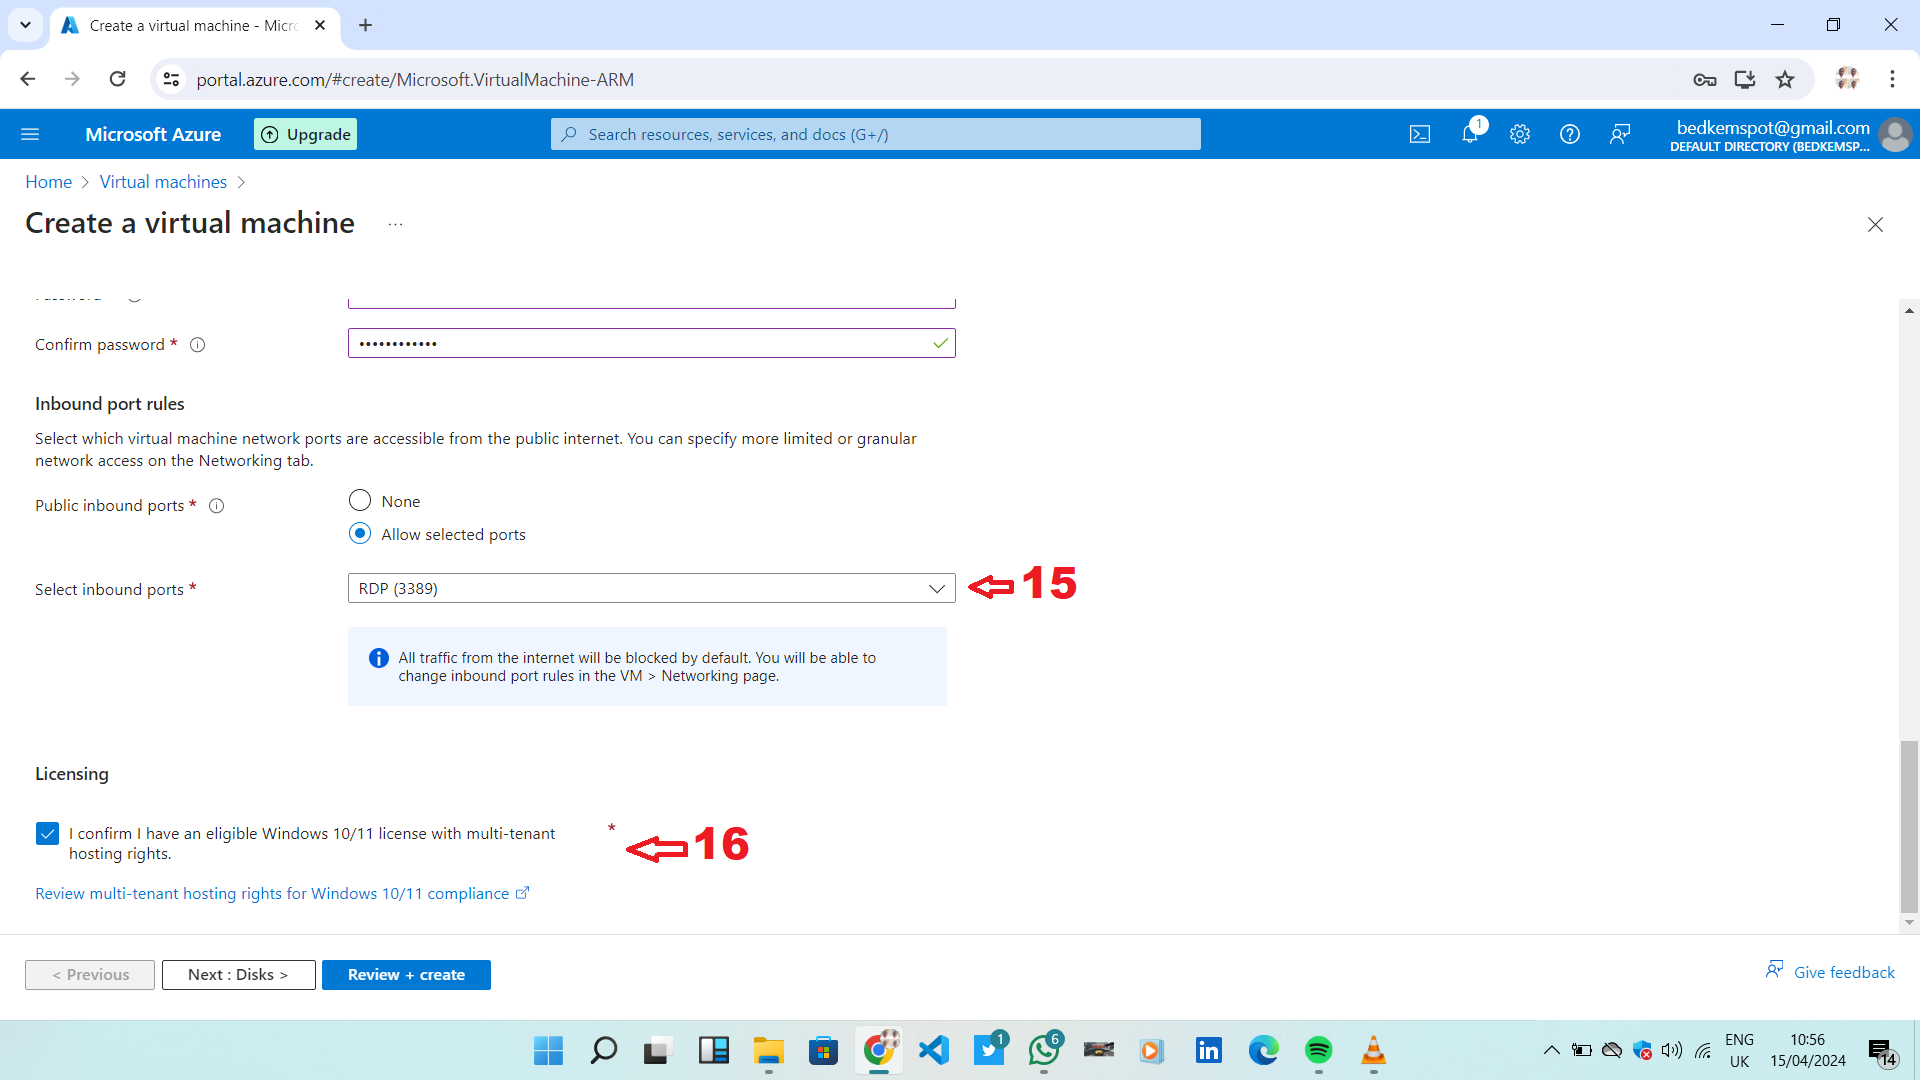
Task: Uncheck the Windows license confirmation checkbox
Action: pos(47,833)
